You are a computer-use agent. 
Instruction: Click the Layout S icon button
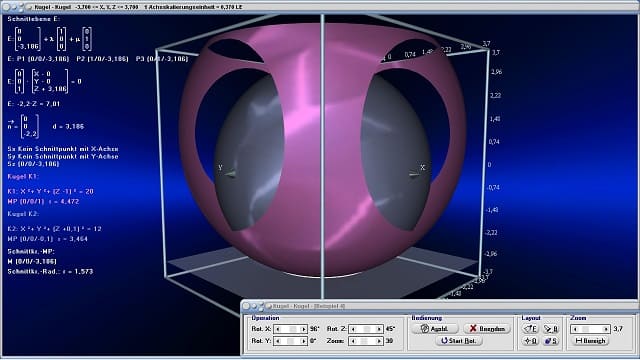[x=551, y=341]
